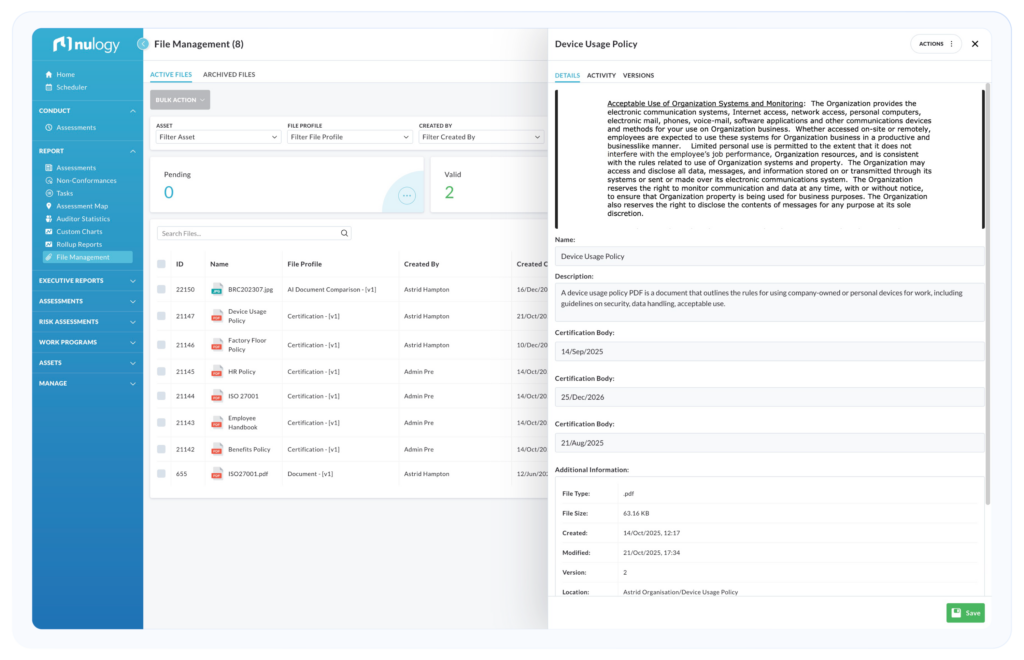Switch to the Active Files tab
This screenshot has width=1024, height=660.
[171, 74]
